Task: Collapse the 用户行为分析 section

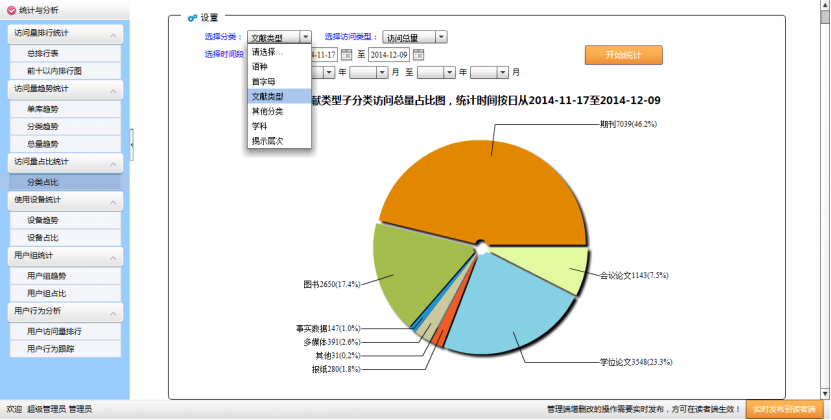Action: (114, 311)
